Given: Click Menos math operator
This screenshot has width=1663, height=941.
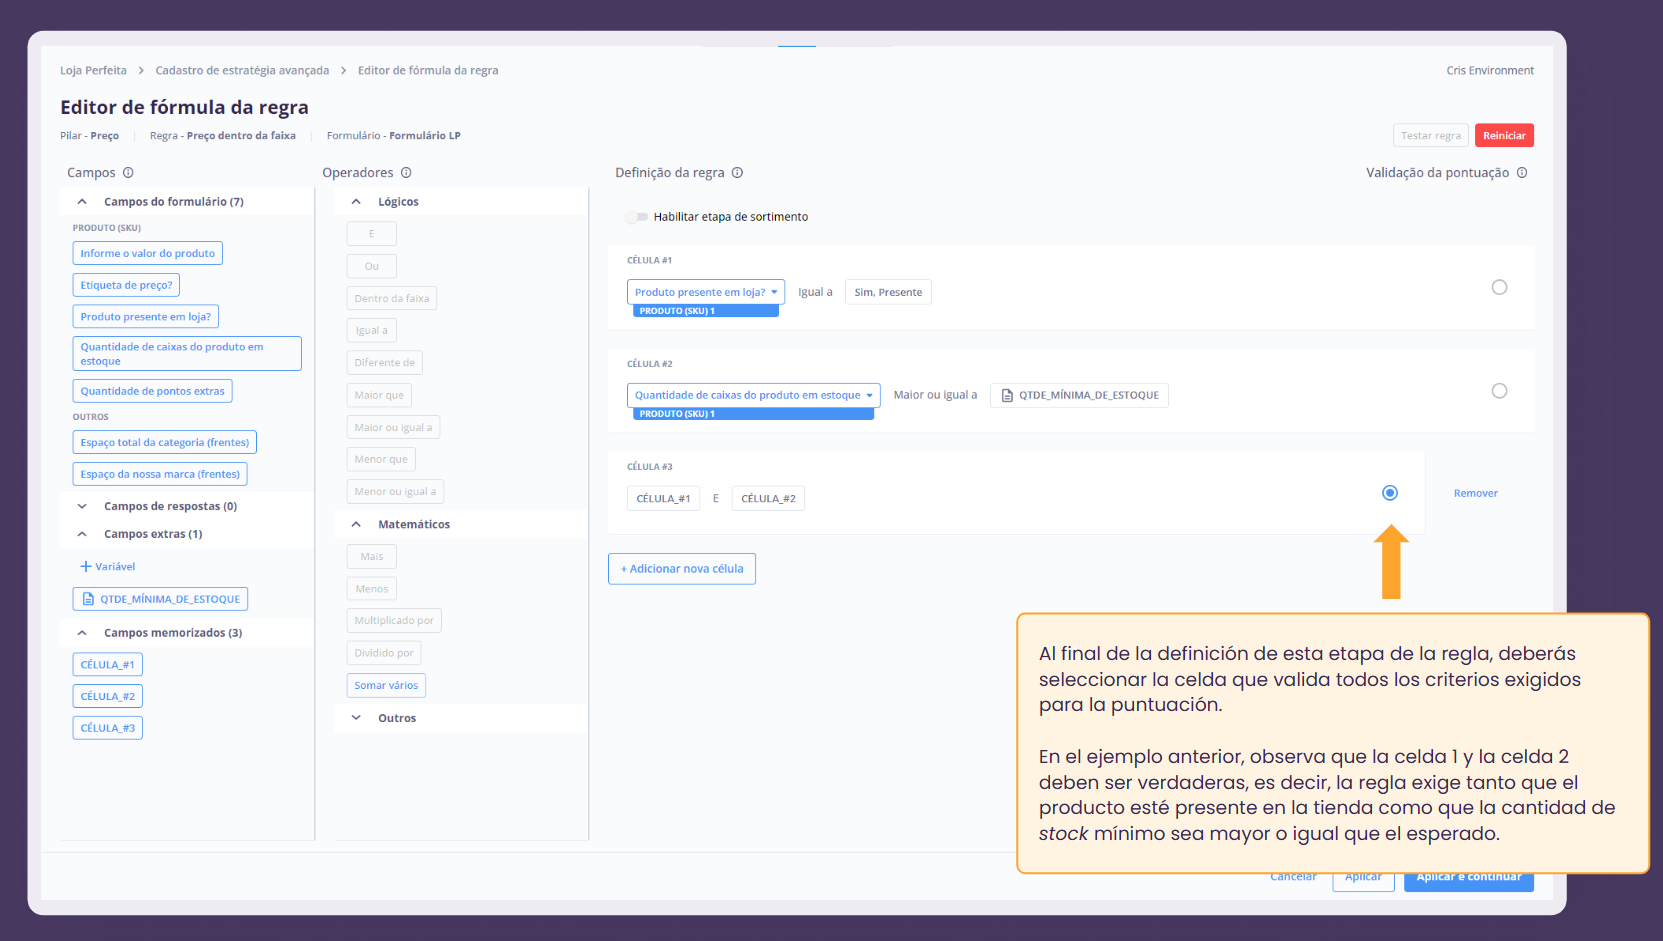Looking at the screenshot, I should 371,589.
